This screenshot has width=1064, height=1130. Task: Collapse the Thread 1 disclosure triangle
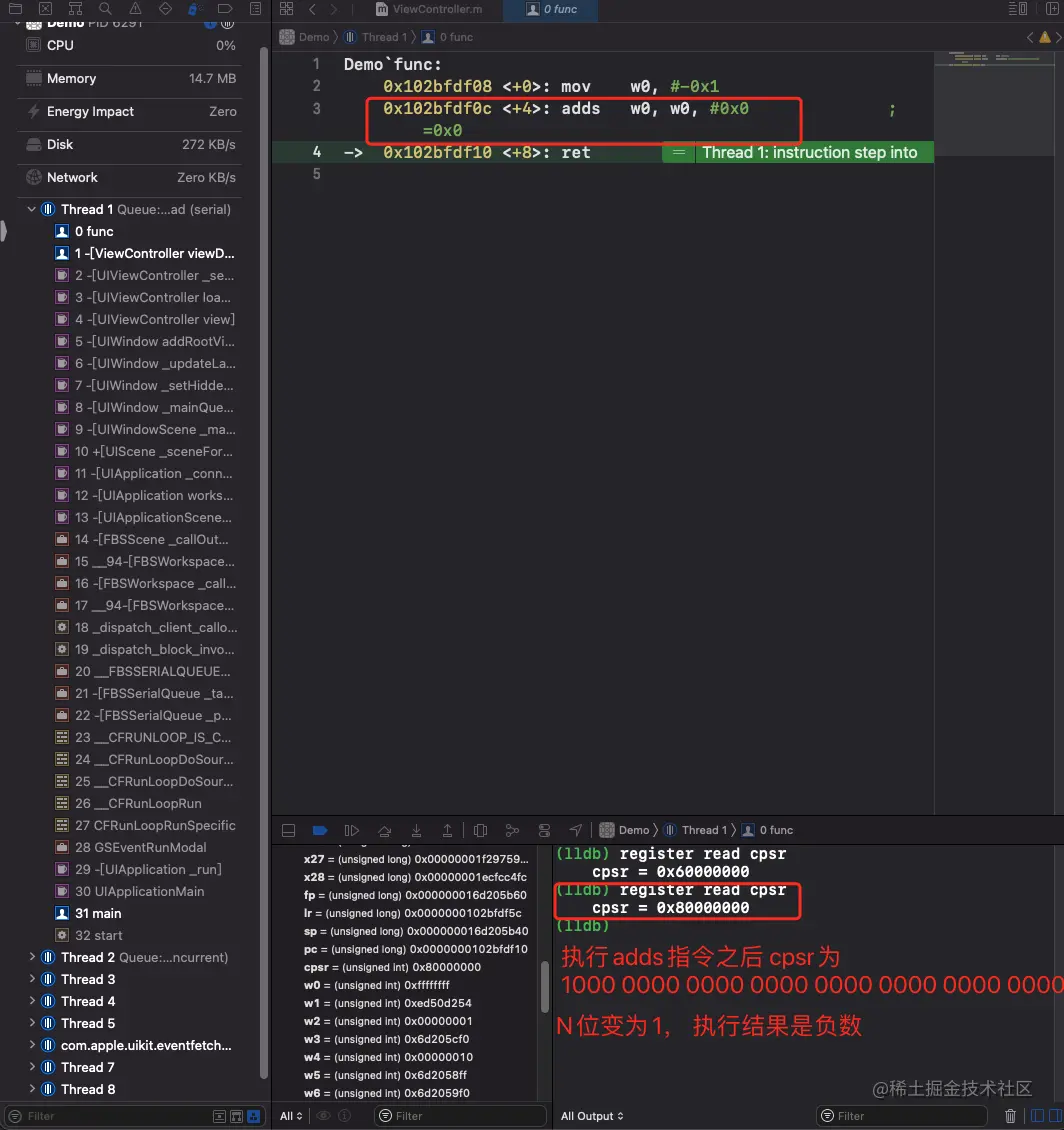tap(32, 209)
